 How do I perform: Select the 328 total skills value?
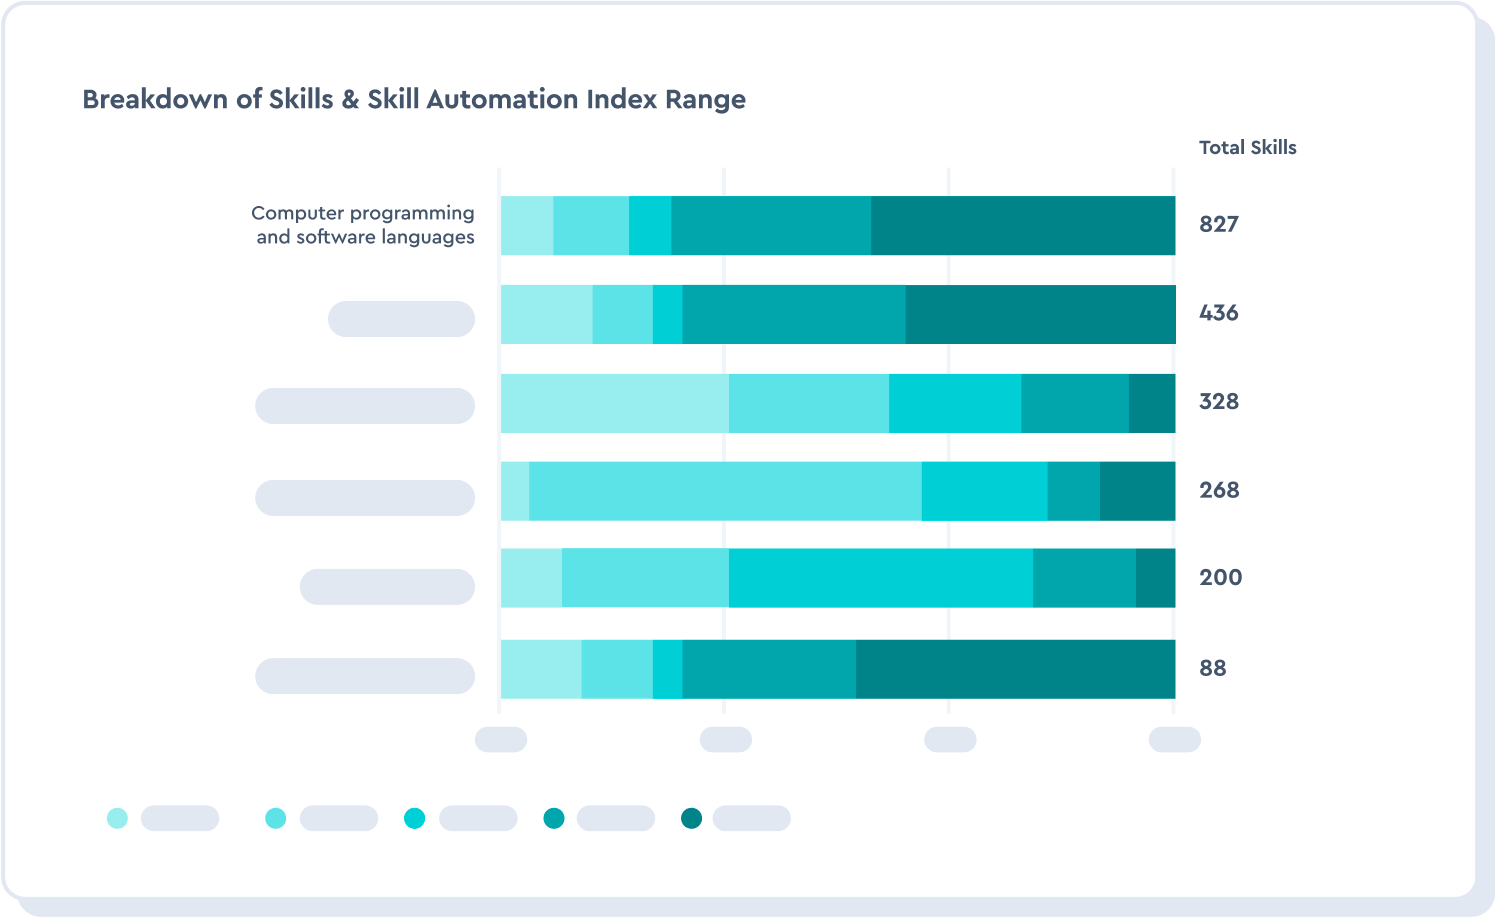click(1219, 401)
